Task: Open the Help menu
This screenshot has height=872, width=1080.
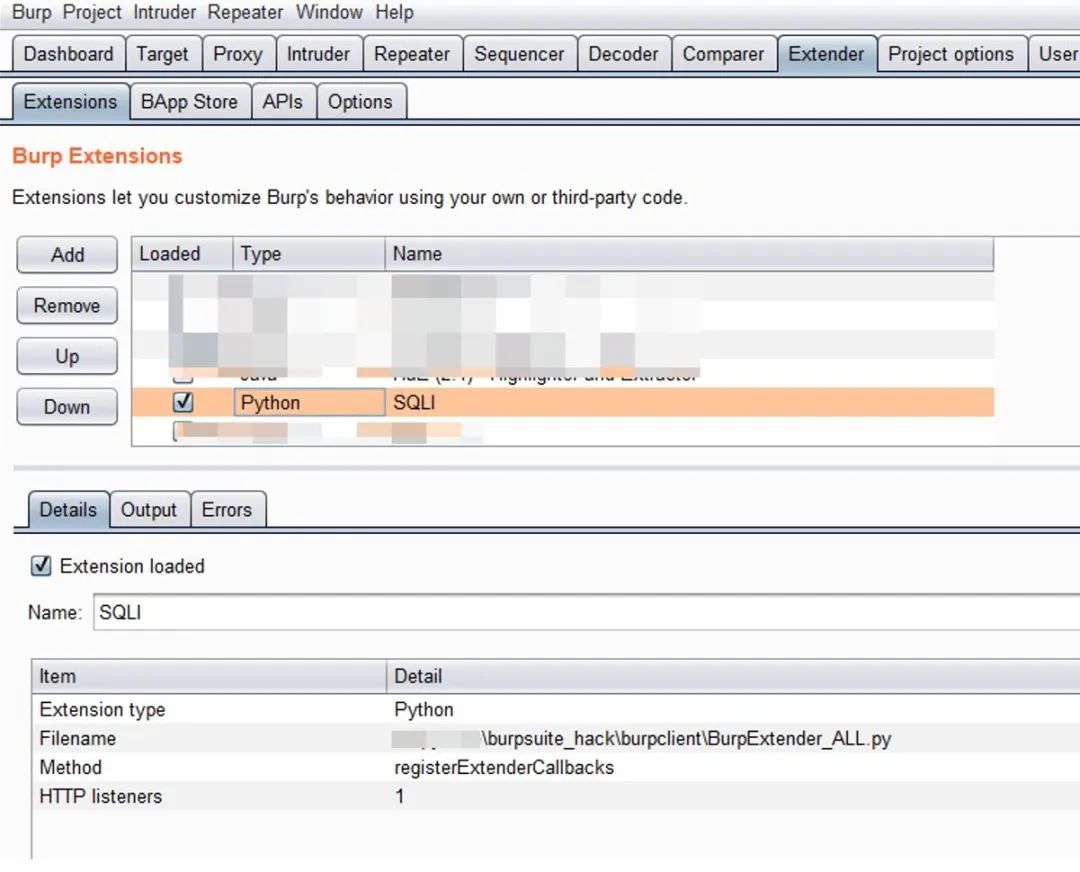Action: click(x=395, y=12)
